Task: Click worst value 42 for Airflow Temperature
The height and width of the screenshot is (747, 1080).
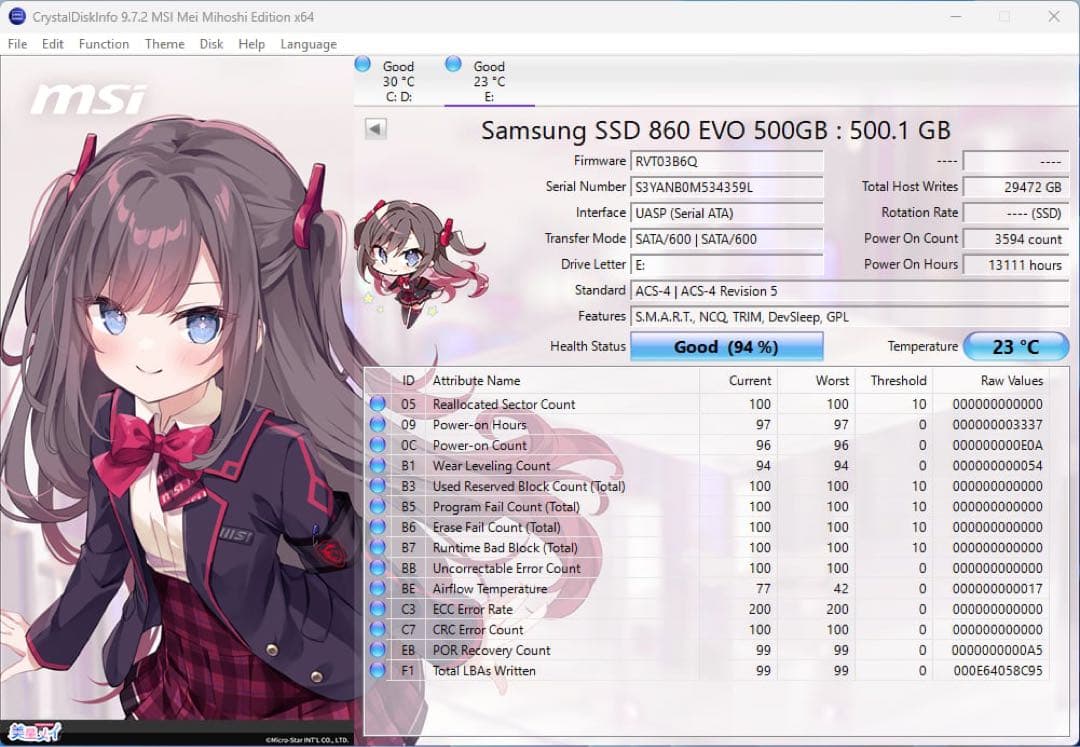Action: pyautogui.click(x=841, y=589)
